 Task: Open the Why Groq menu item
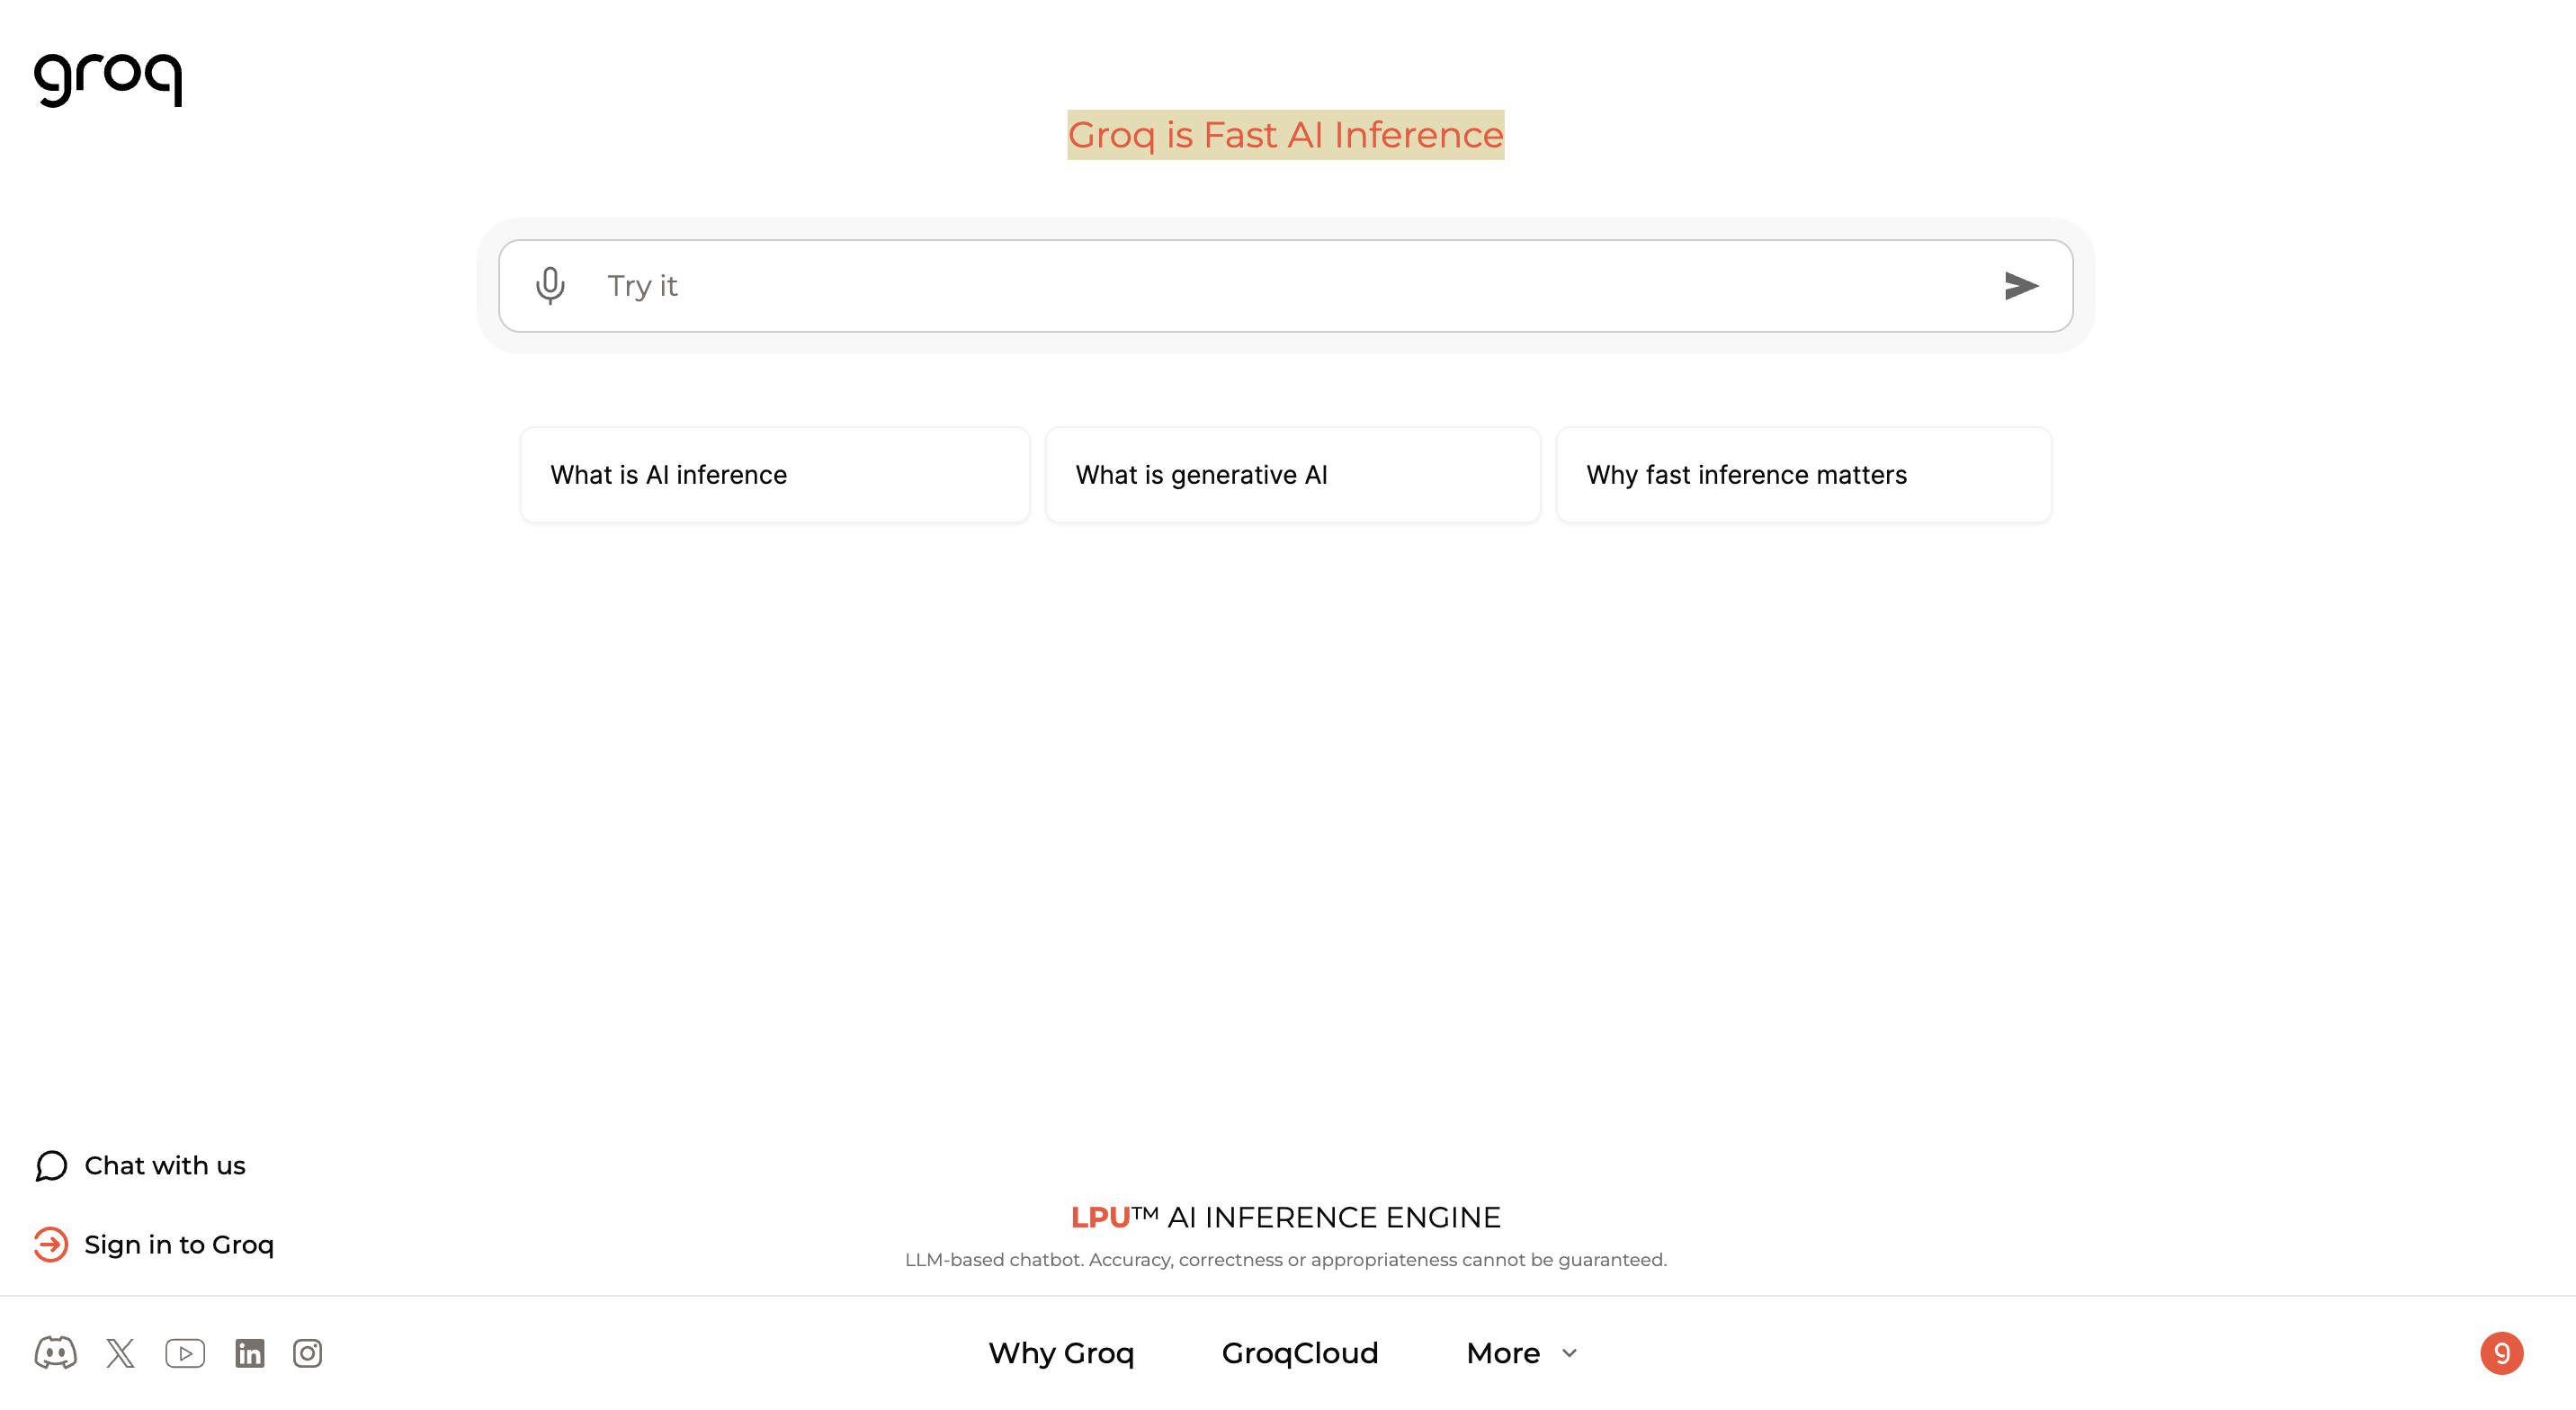click(x=1061, y=1353)
